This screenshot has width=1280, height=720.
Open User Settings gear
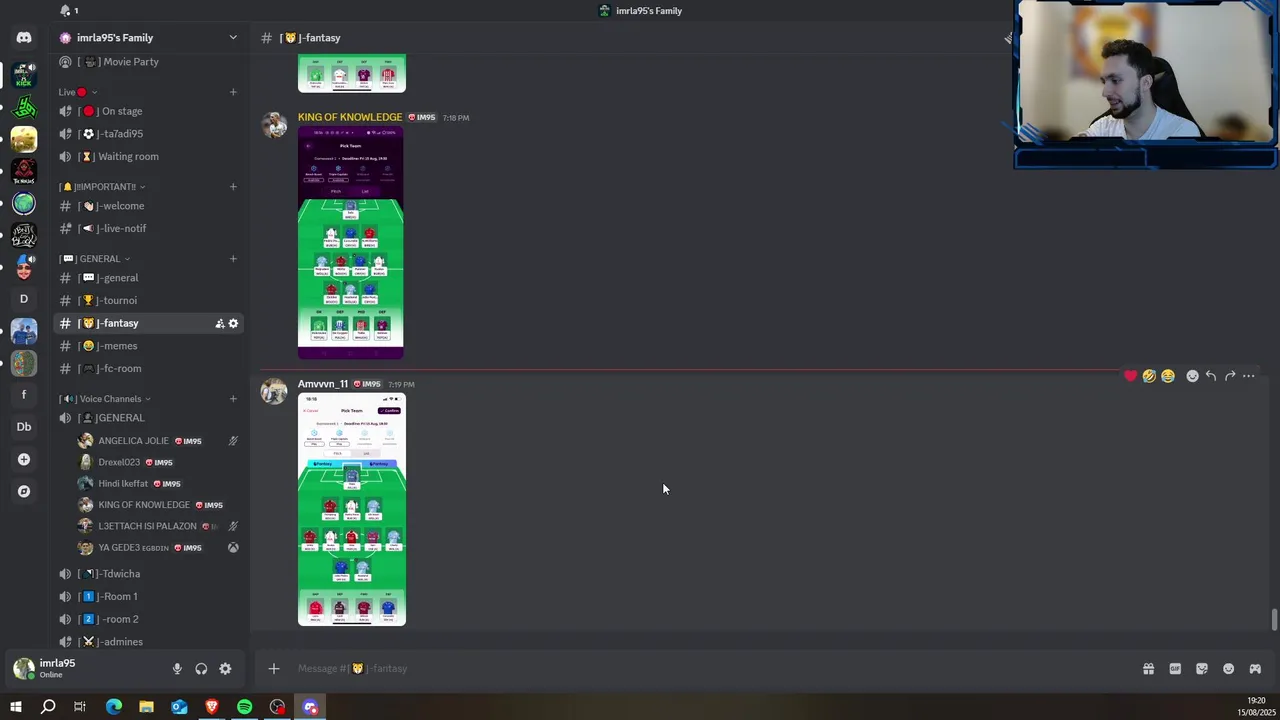click(x=225, y=669)
